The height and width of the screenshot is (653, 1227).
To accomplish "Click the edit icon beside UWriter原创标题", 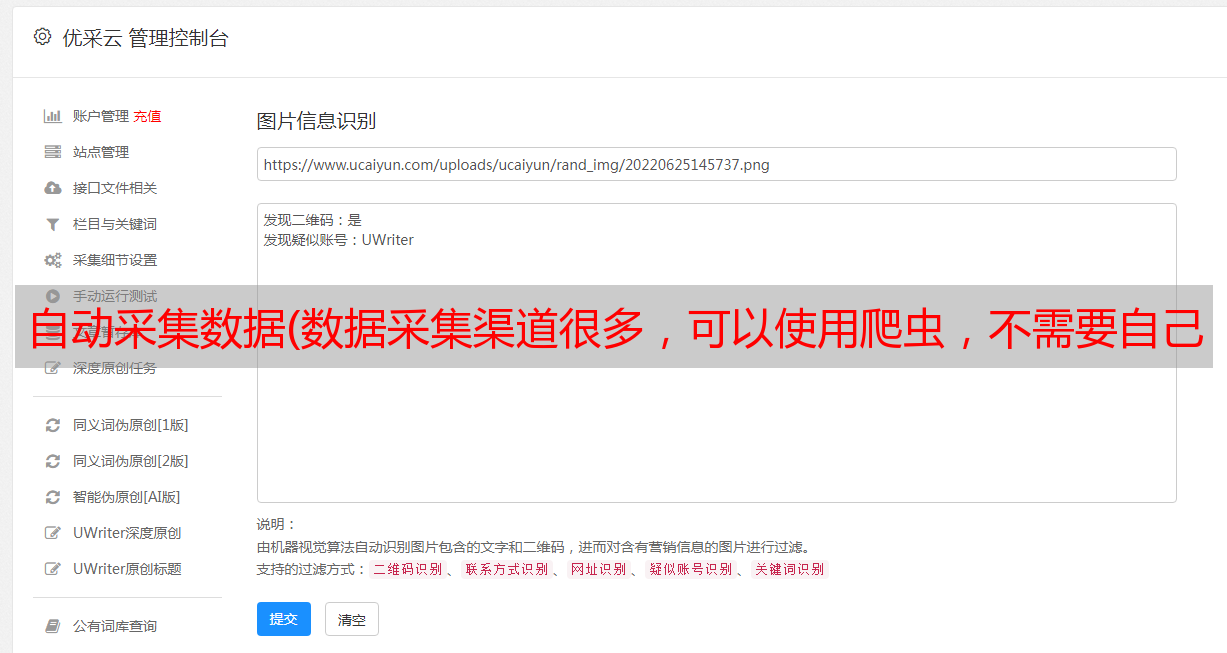I will pyautogui.click(x=53, y=569).
